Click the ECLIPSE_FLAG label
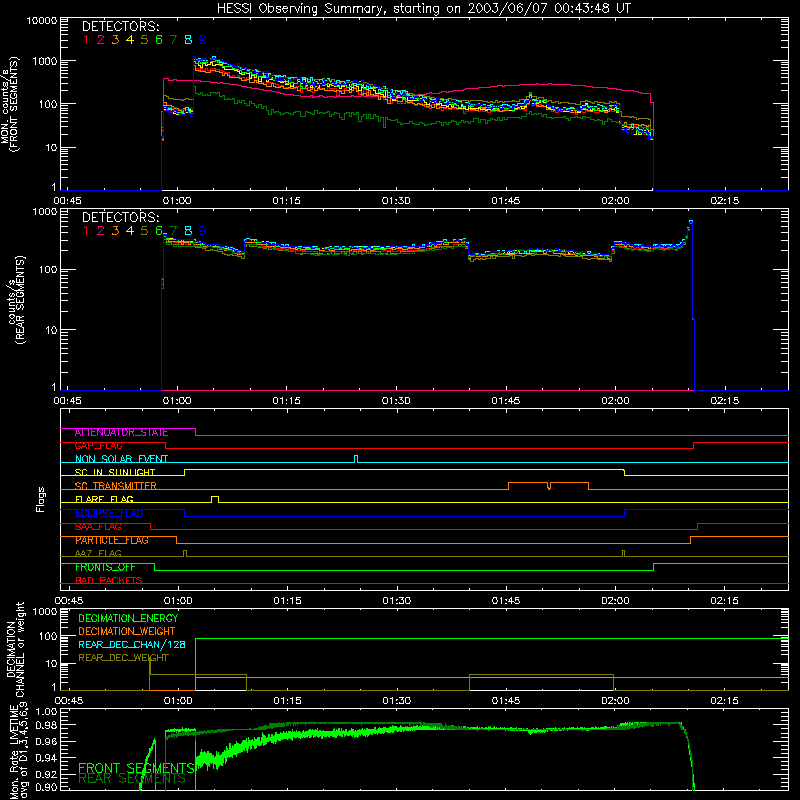Viewport: 800px width, 800px height. click(x=109, y=513)
